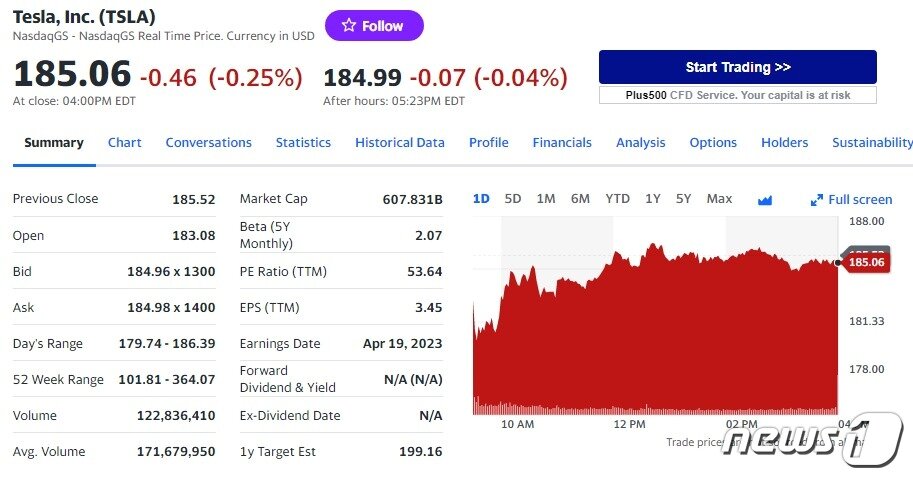Set chart range to YTD

[x=618, y=199]
